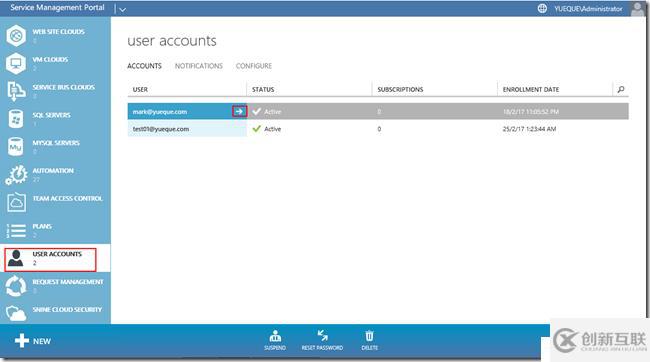Open the Web Site Clouds icon in sidebar
Viewport: 650px width, 362px height.
[x=16, y=36]
